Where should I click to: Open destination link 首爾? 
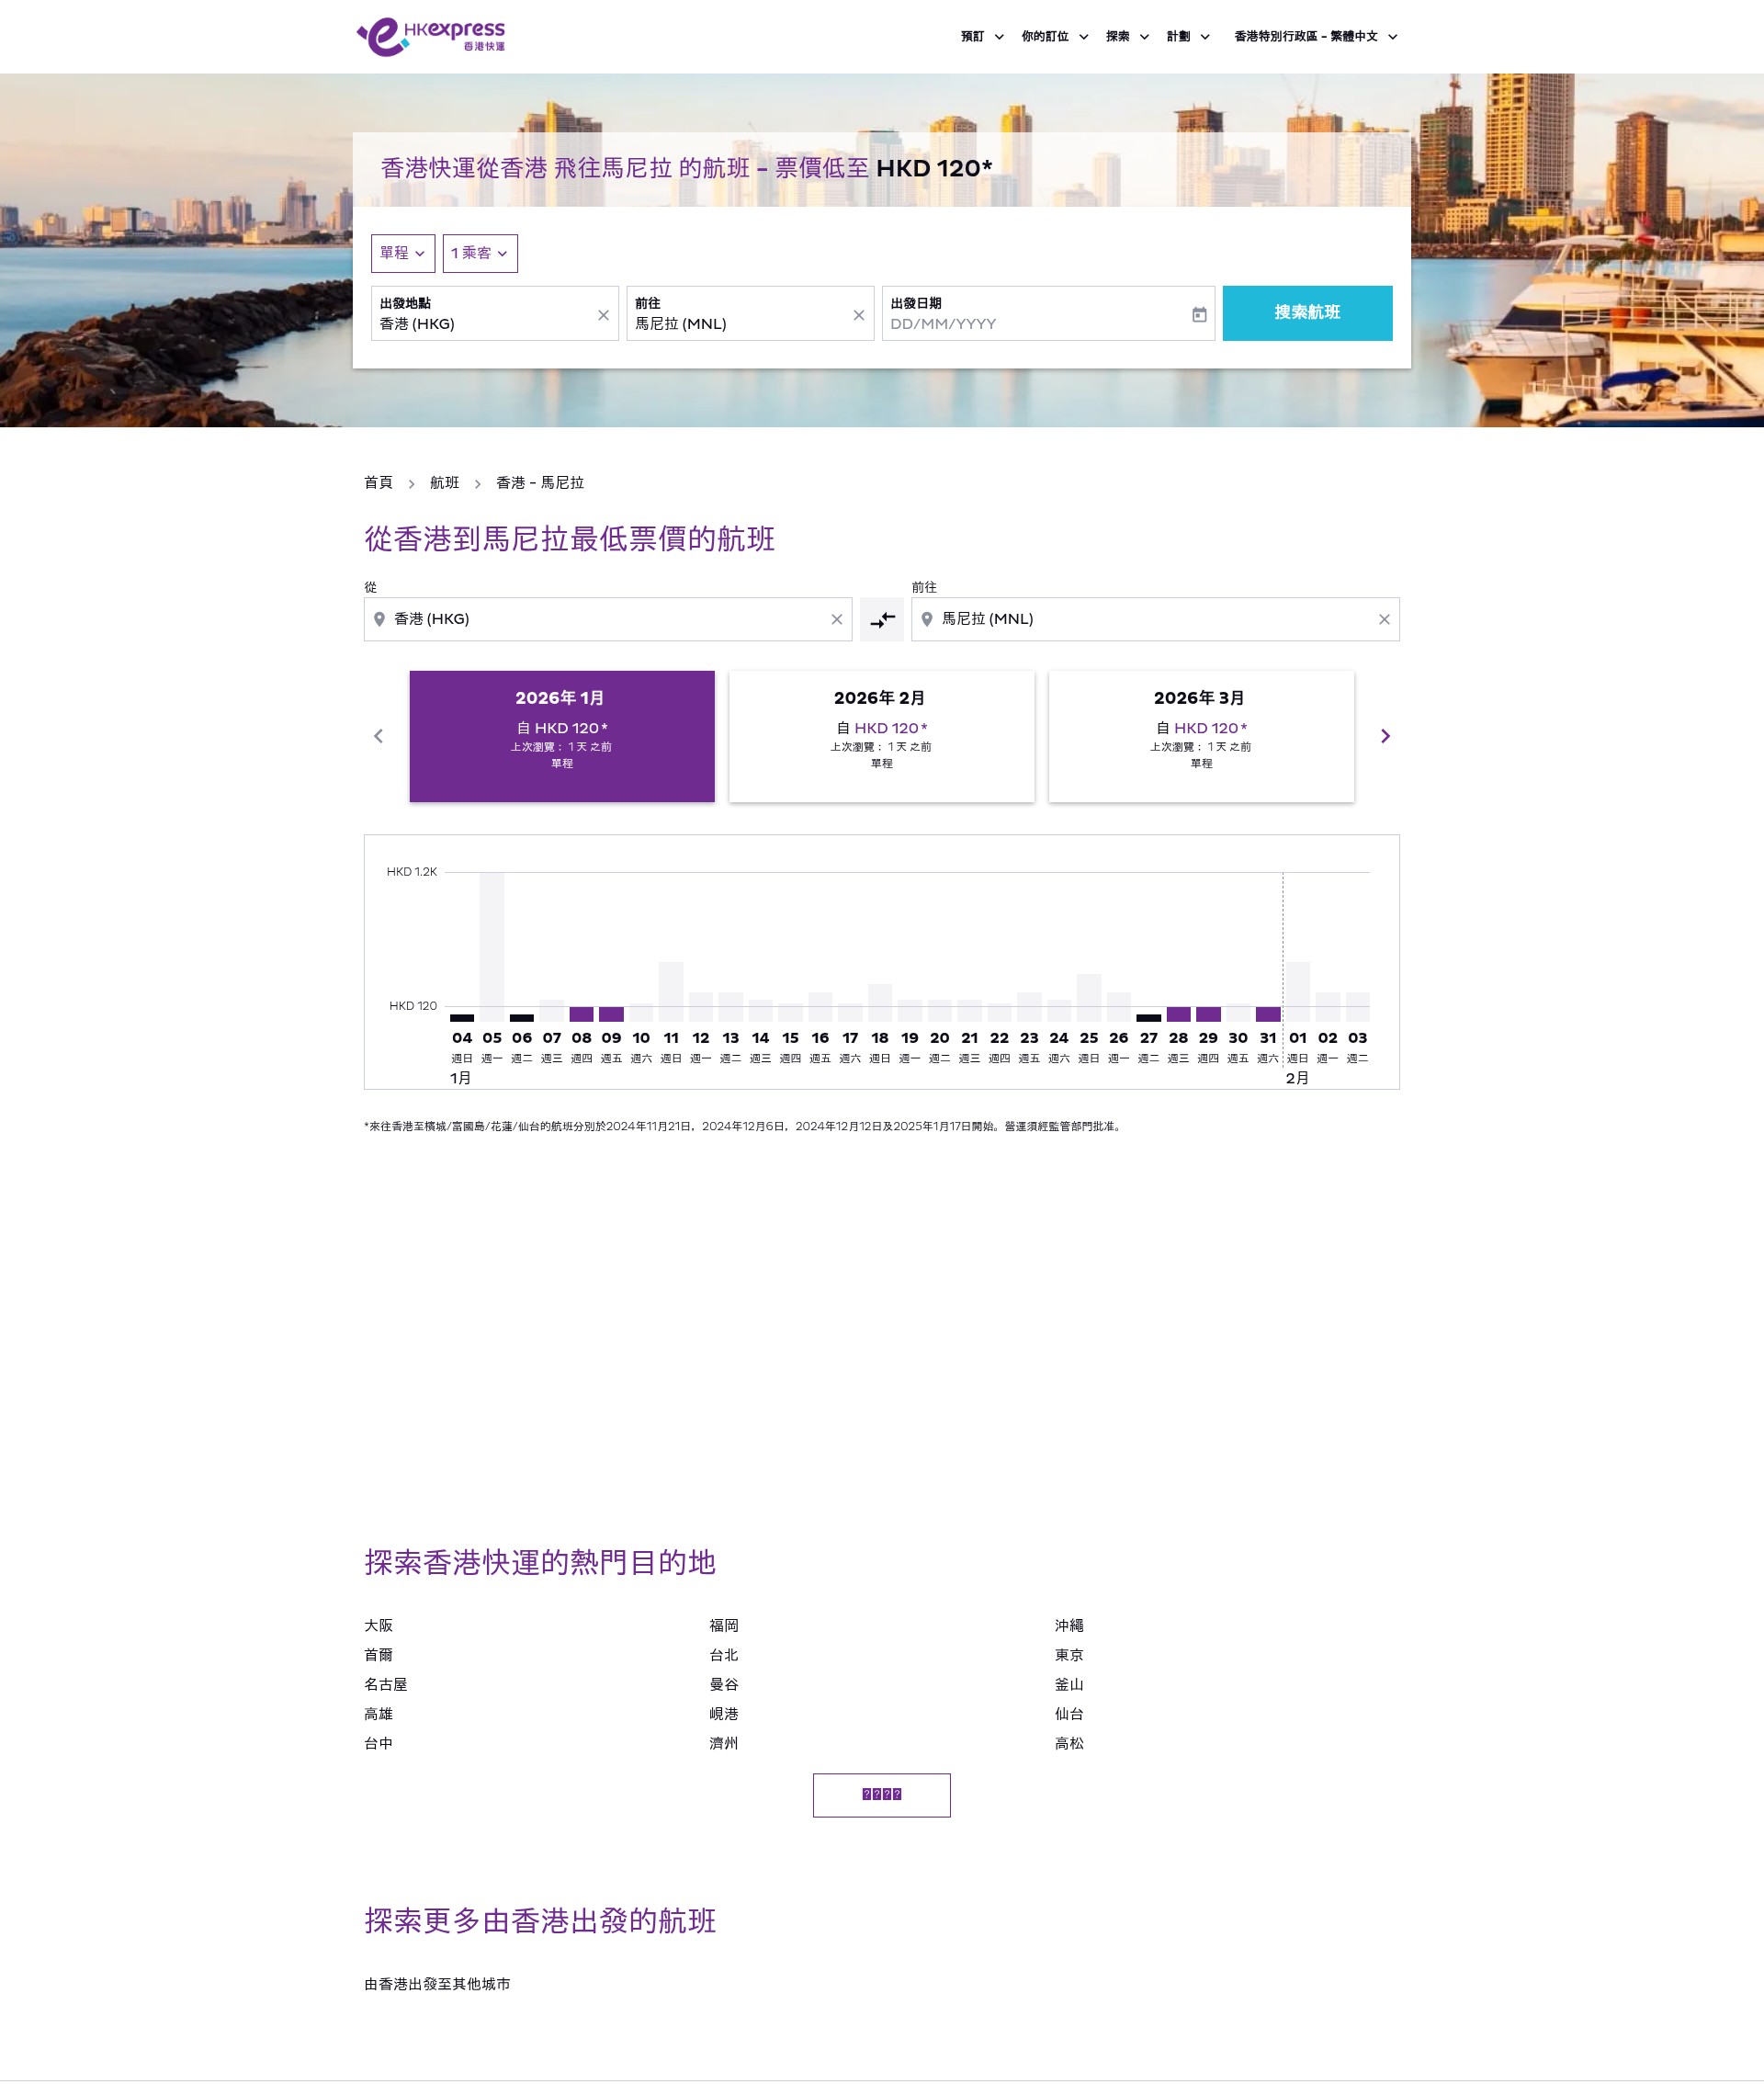378,1655
